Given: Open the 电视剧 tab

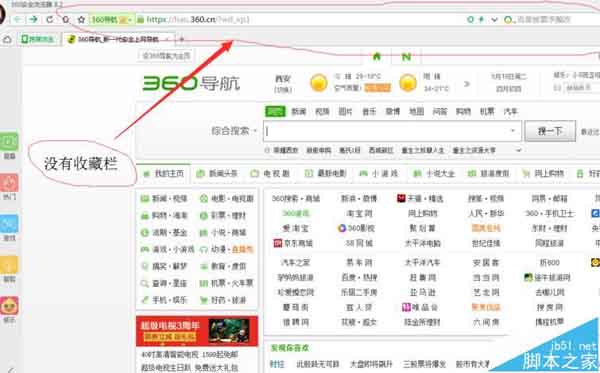Looking at the screenshot, I should (270, 174).
